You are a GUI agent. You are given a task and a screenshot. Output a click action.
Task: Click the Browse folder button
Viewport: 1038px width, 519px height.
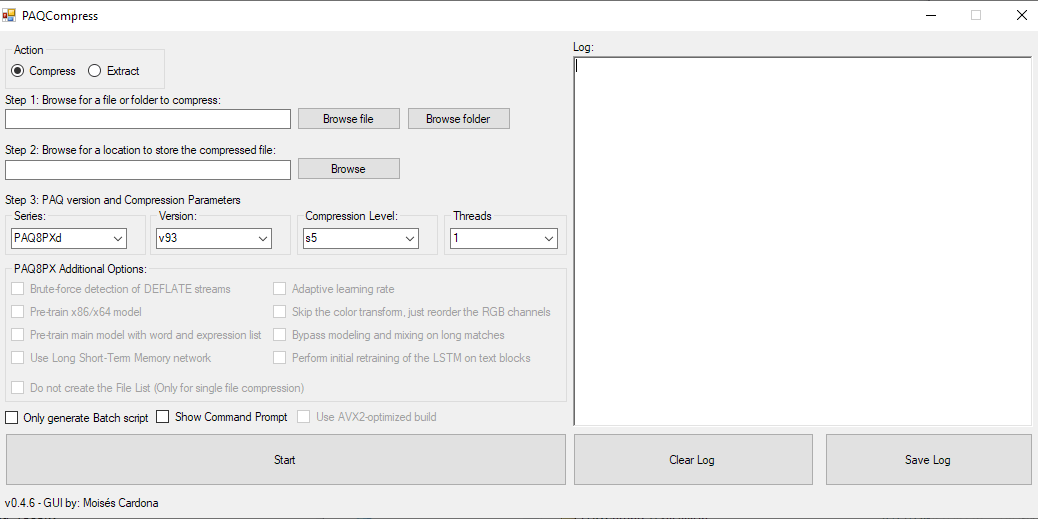(x=458, y=119)
